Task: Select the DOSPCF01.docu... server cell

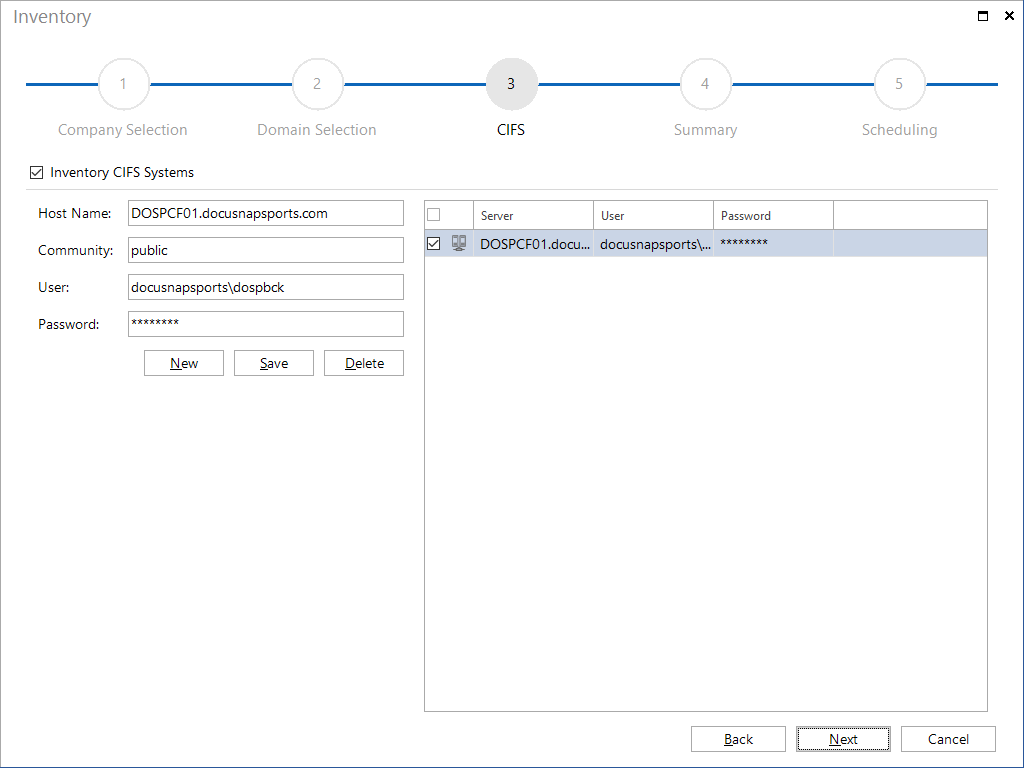Action: pyautogui.click(x=534, y=244)
